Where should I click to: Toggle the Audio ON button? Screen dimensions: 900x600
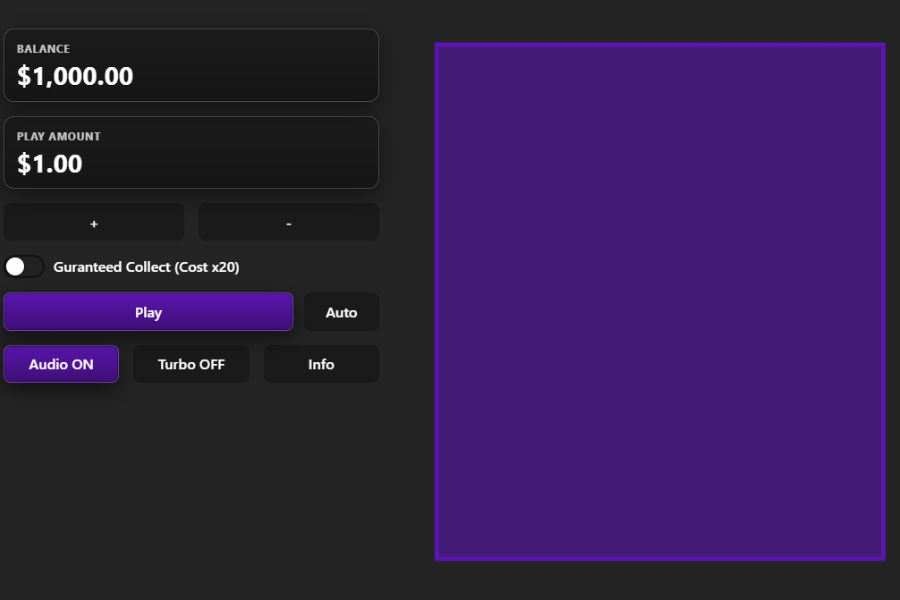pyautogui.click(x=61, y=364)
